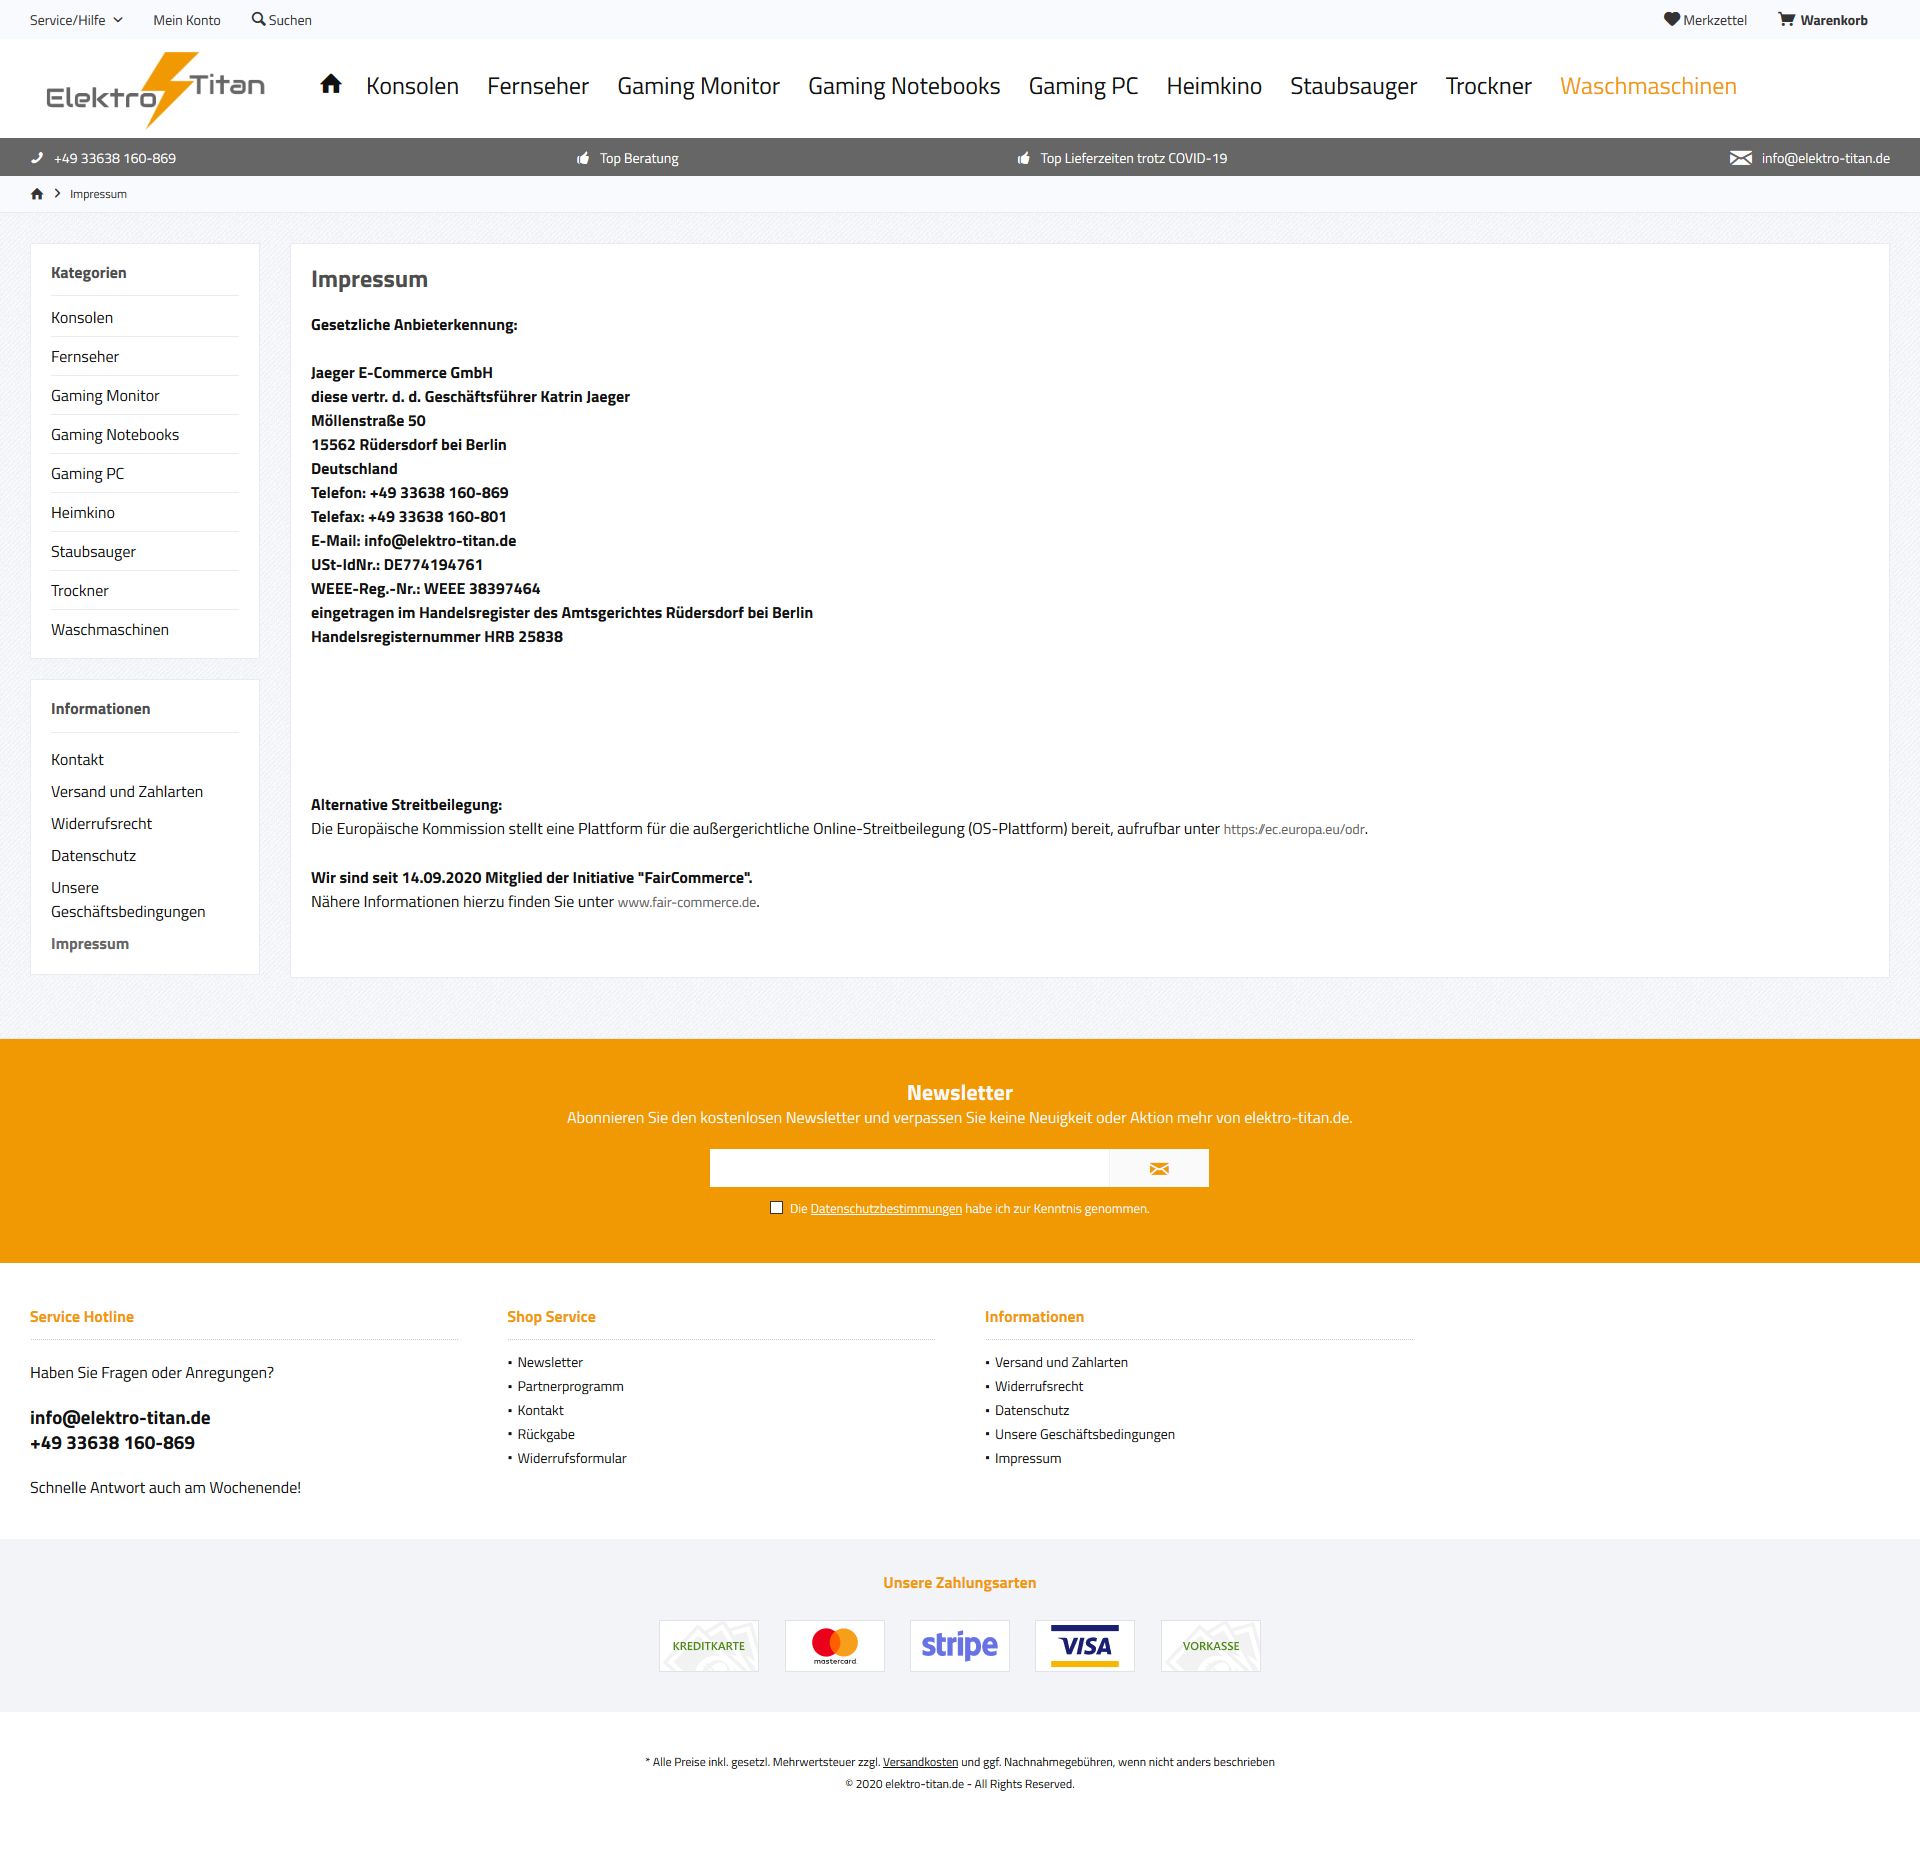Screen dimensions: 1920x1851
Task: Open Konsolen in Kategorien sidebar
Action: (x=82, y=318)
